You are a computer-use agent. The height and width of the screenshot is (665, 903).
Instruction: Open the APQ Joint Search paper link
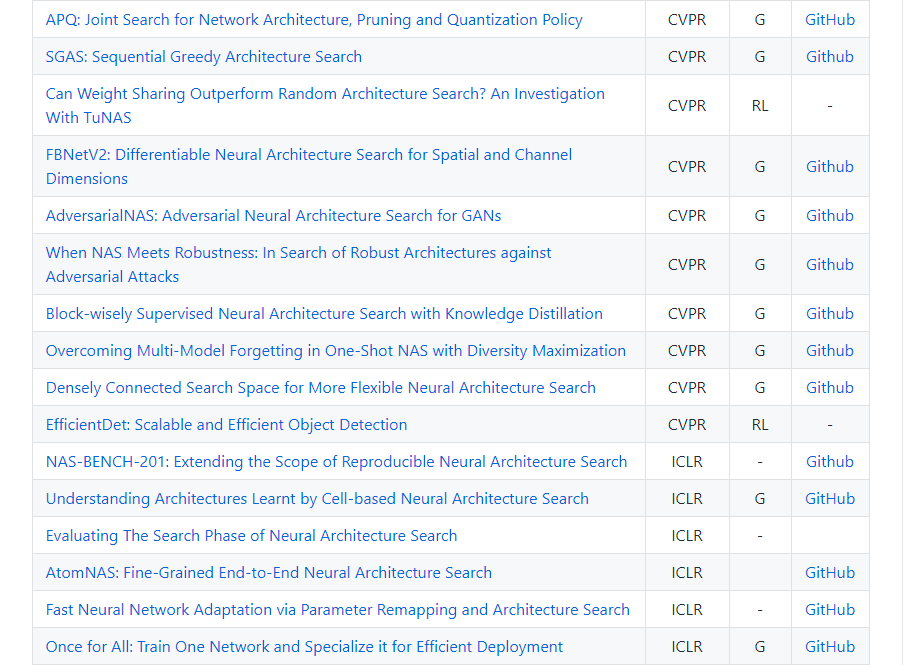point(314,20)
